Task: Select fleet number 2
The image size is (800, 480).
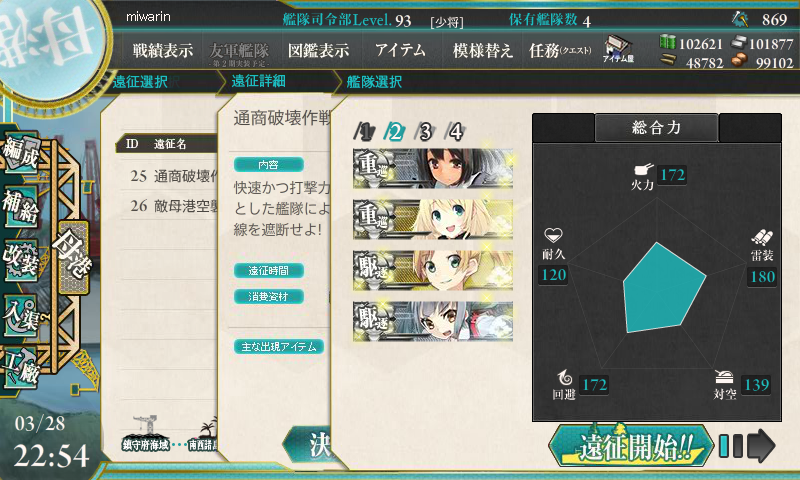Action: point(394,132)
